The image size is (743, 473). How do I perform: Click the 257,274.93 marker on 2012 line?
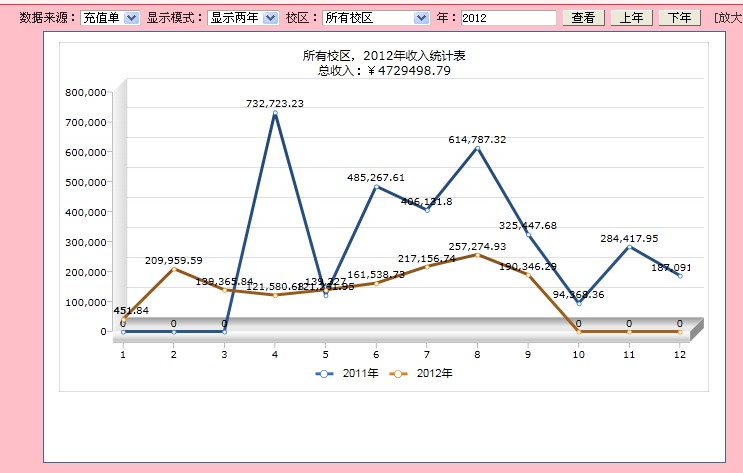[478, 255]
